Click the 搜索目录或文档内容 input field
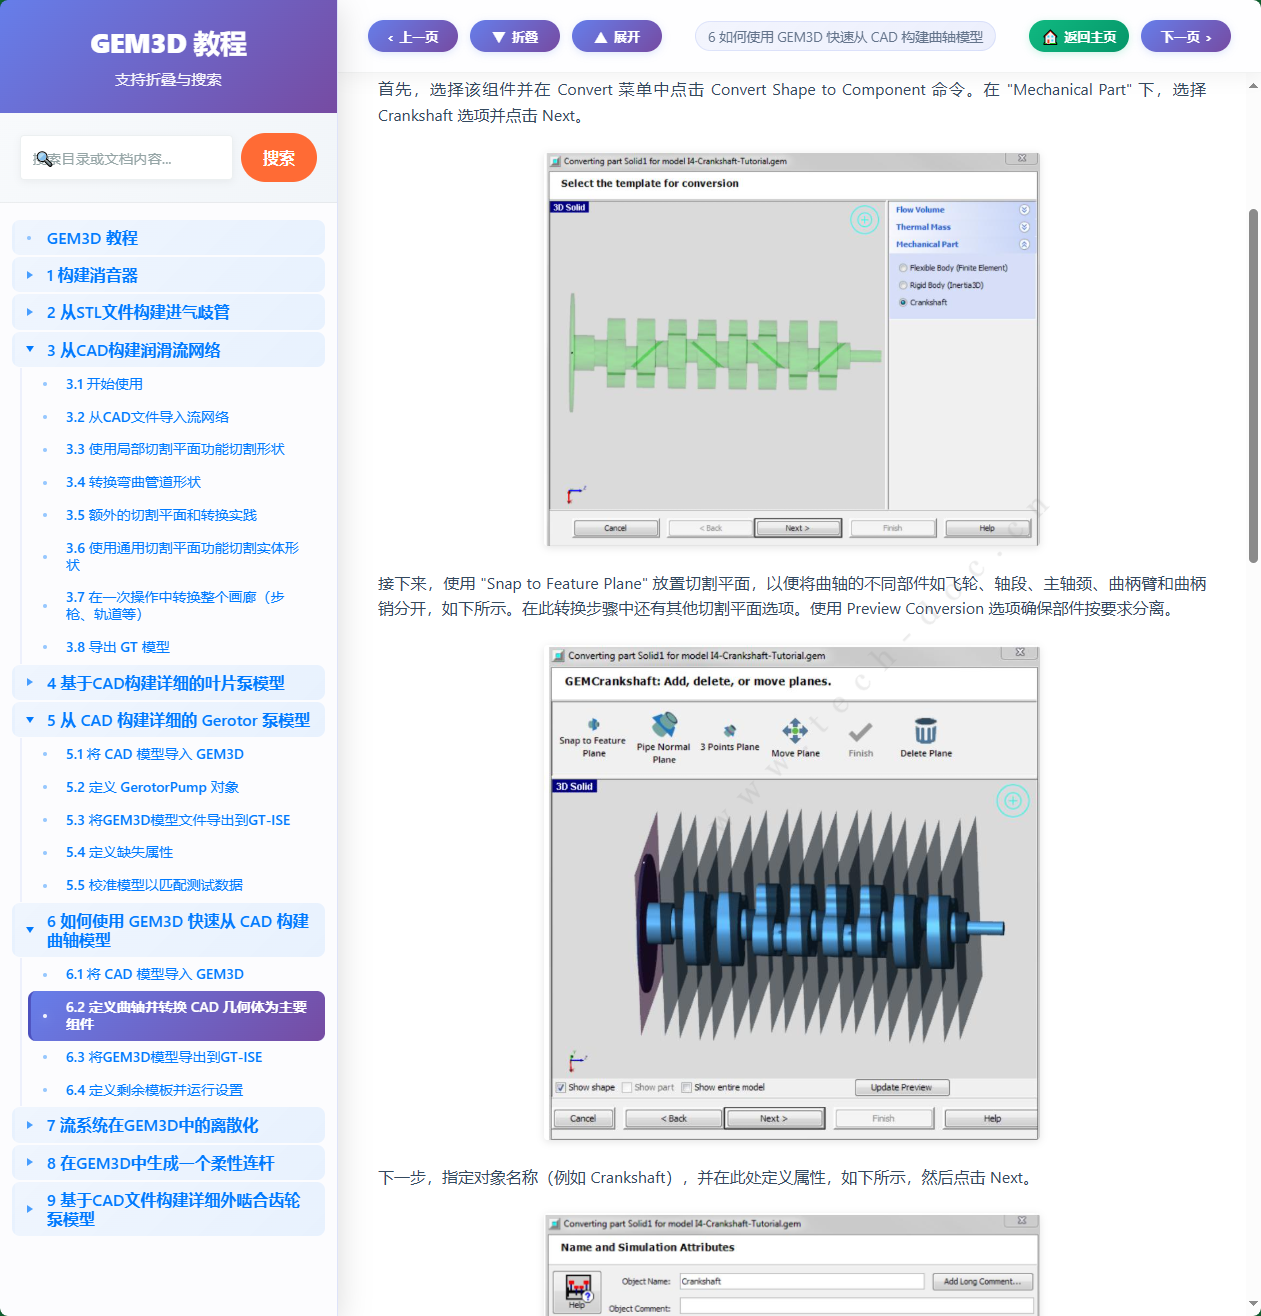The width and height of the screenshot is (1261, 1316). (x=126, y=157)
